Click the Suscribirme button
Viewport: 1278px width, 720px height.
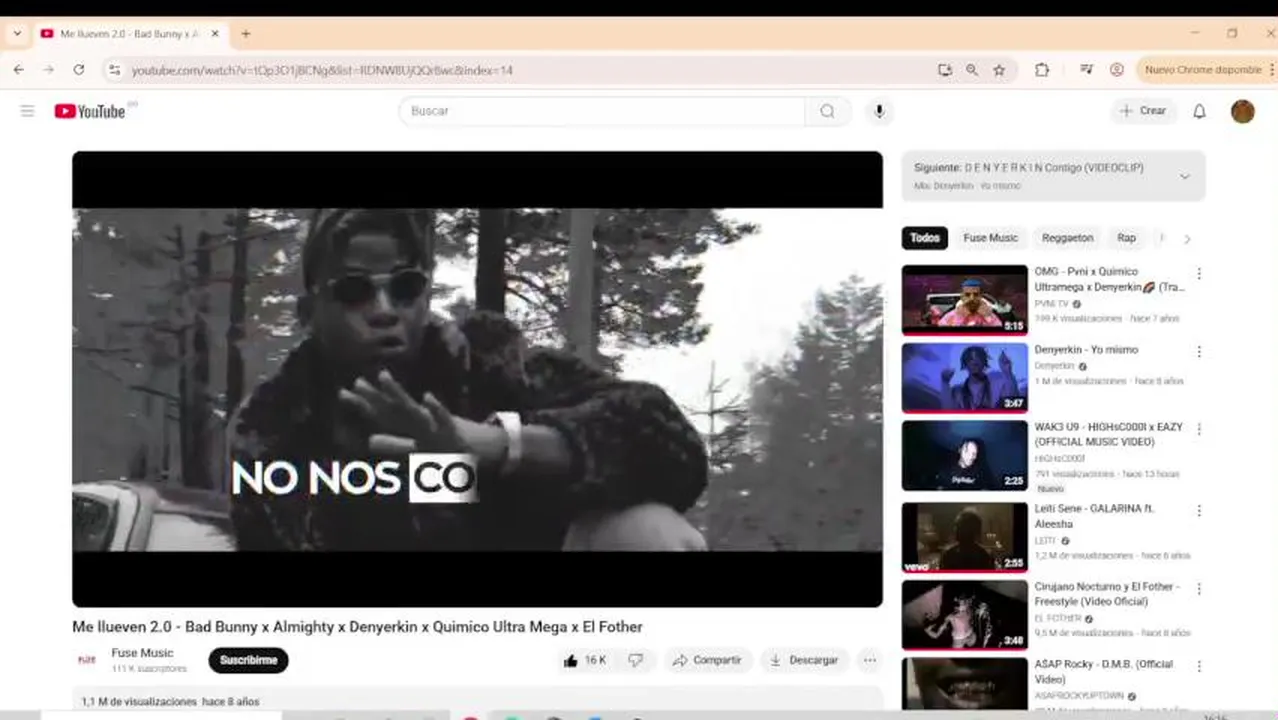coord(248,660)
